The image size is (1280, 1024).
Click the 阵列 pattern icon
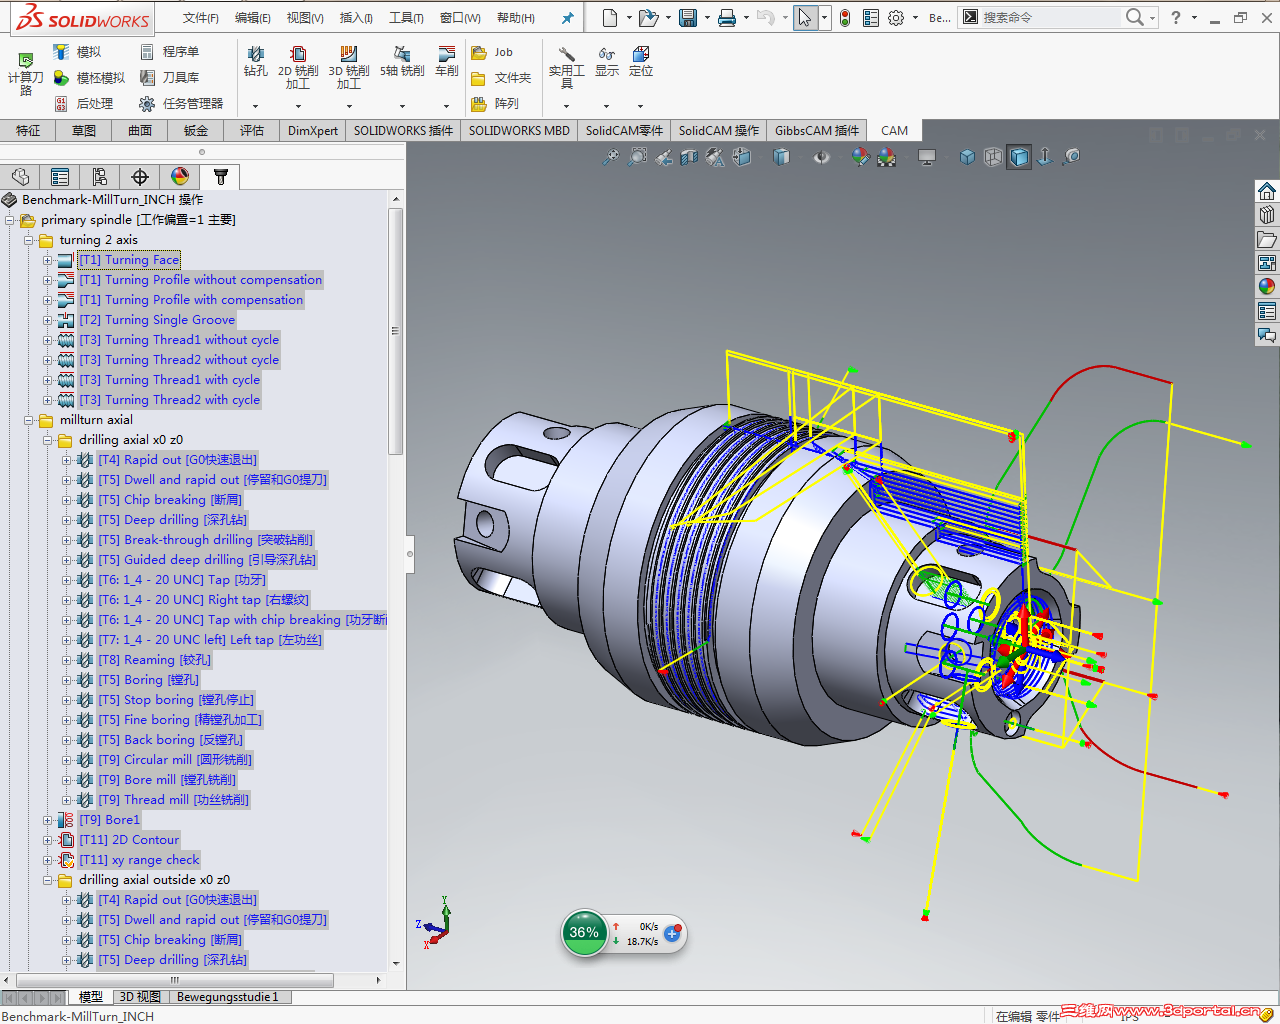(479, 104)
